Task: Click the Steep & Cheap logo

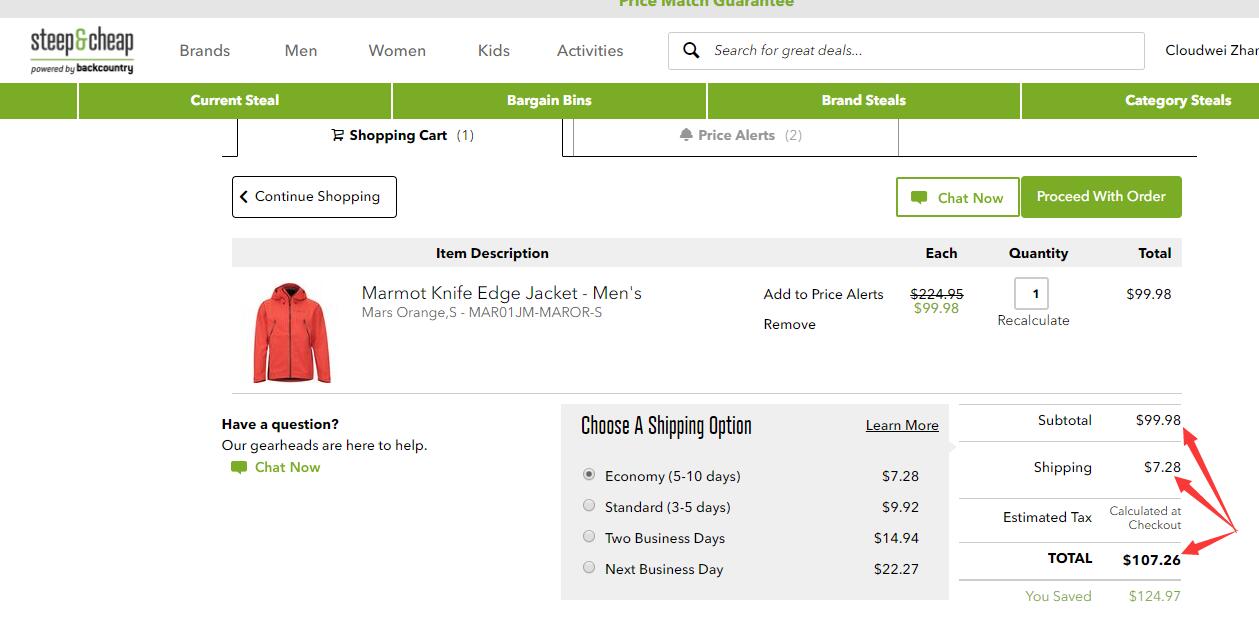Action: 82,51
